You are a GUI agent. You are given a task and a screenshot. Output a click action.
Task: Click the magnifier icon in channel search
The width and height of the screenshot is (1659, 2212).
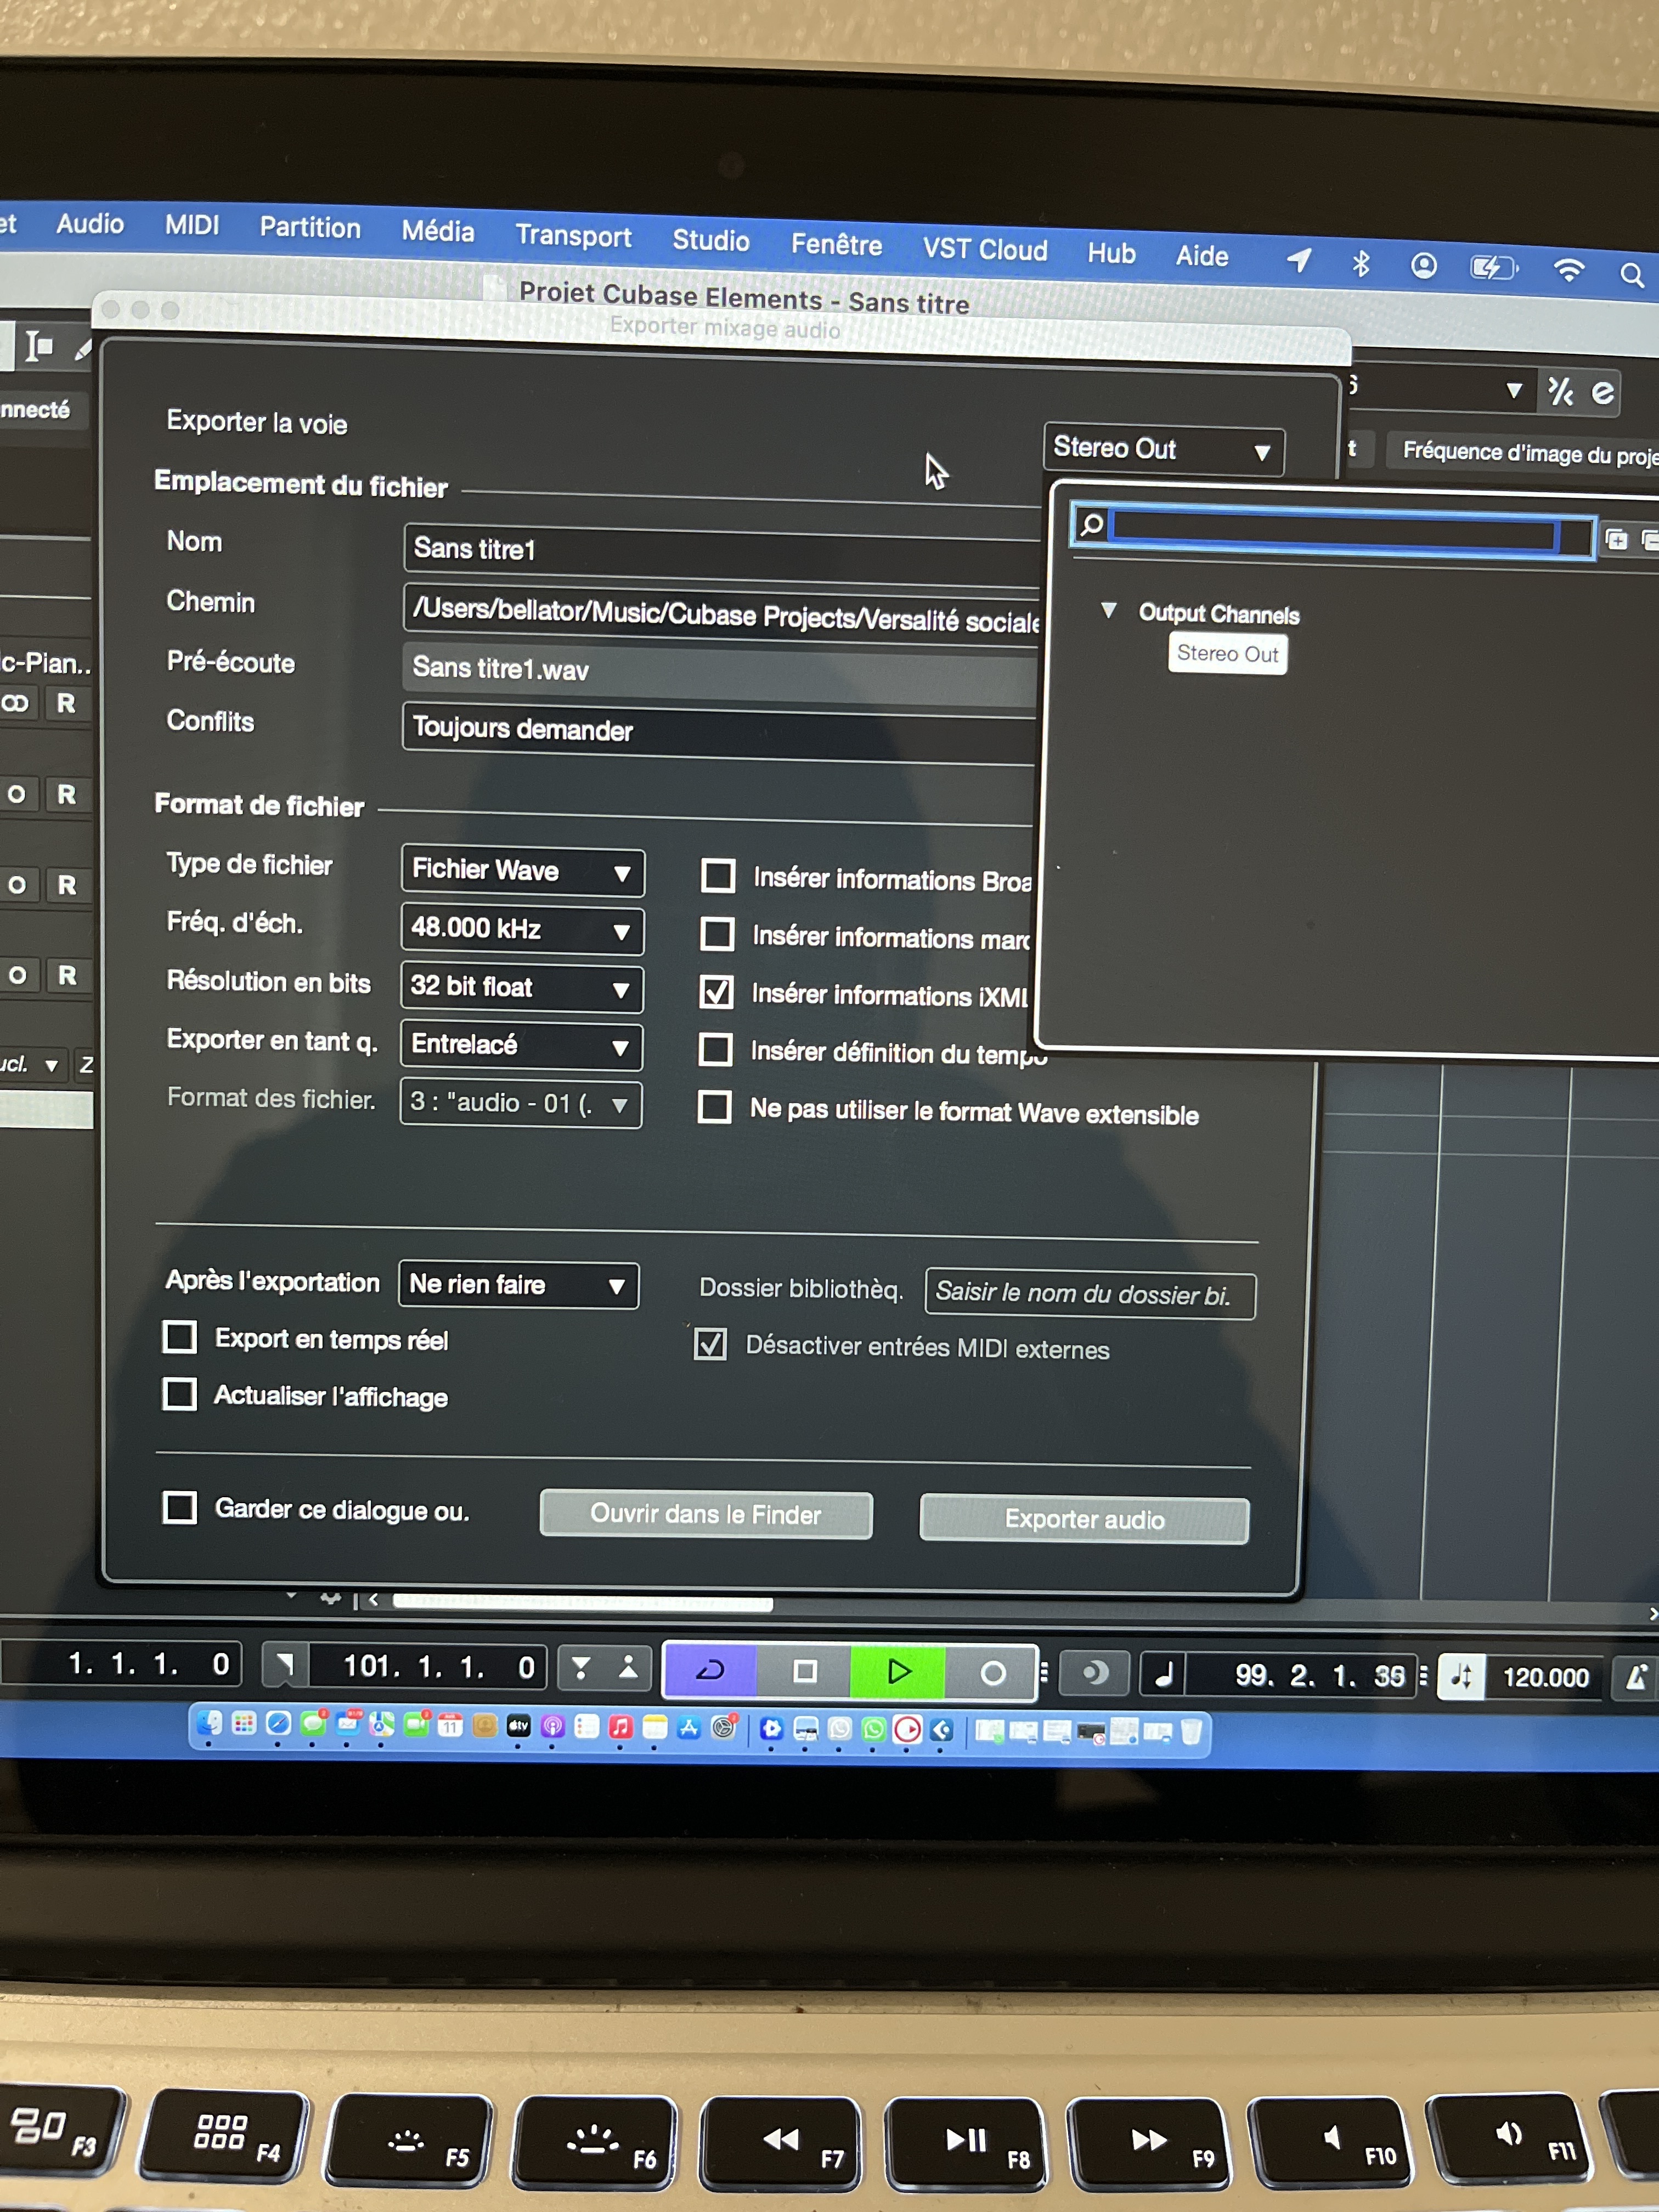(1092, 524)
